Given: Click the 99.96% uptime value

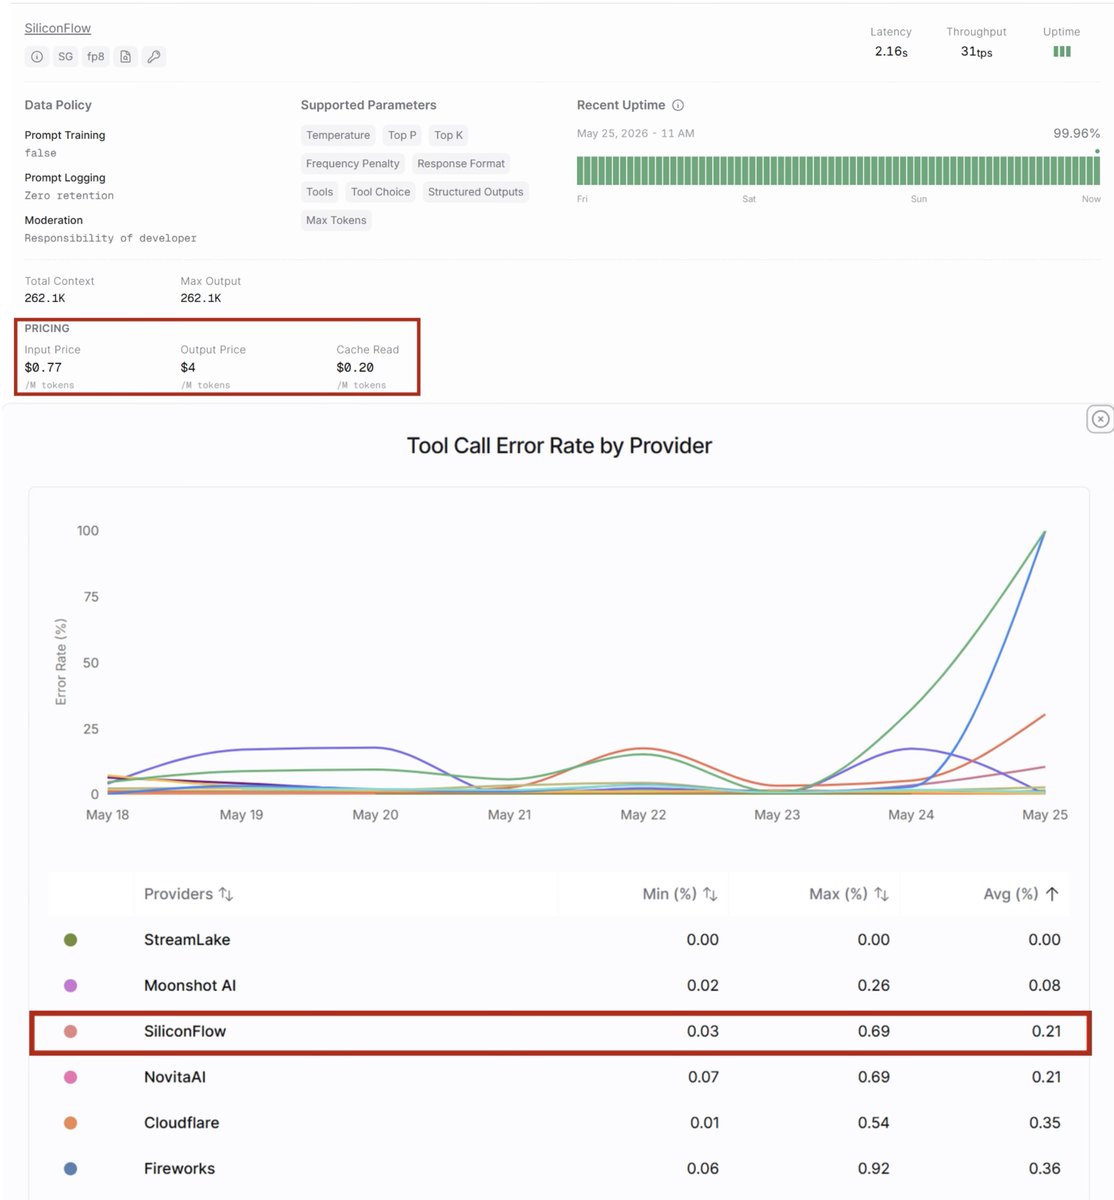Looking at the screenshot, I should tap(1076, 133).
